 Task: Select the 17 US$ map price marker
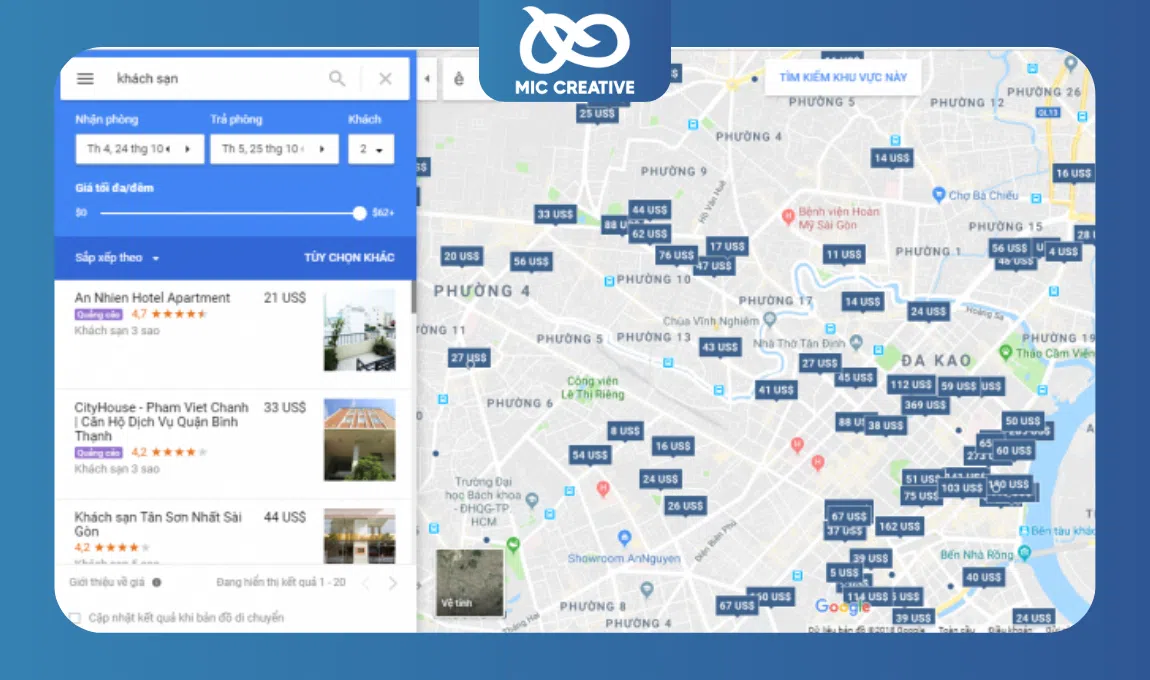point(727,246)
